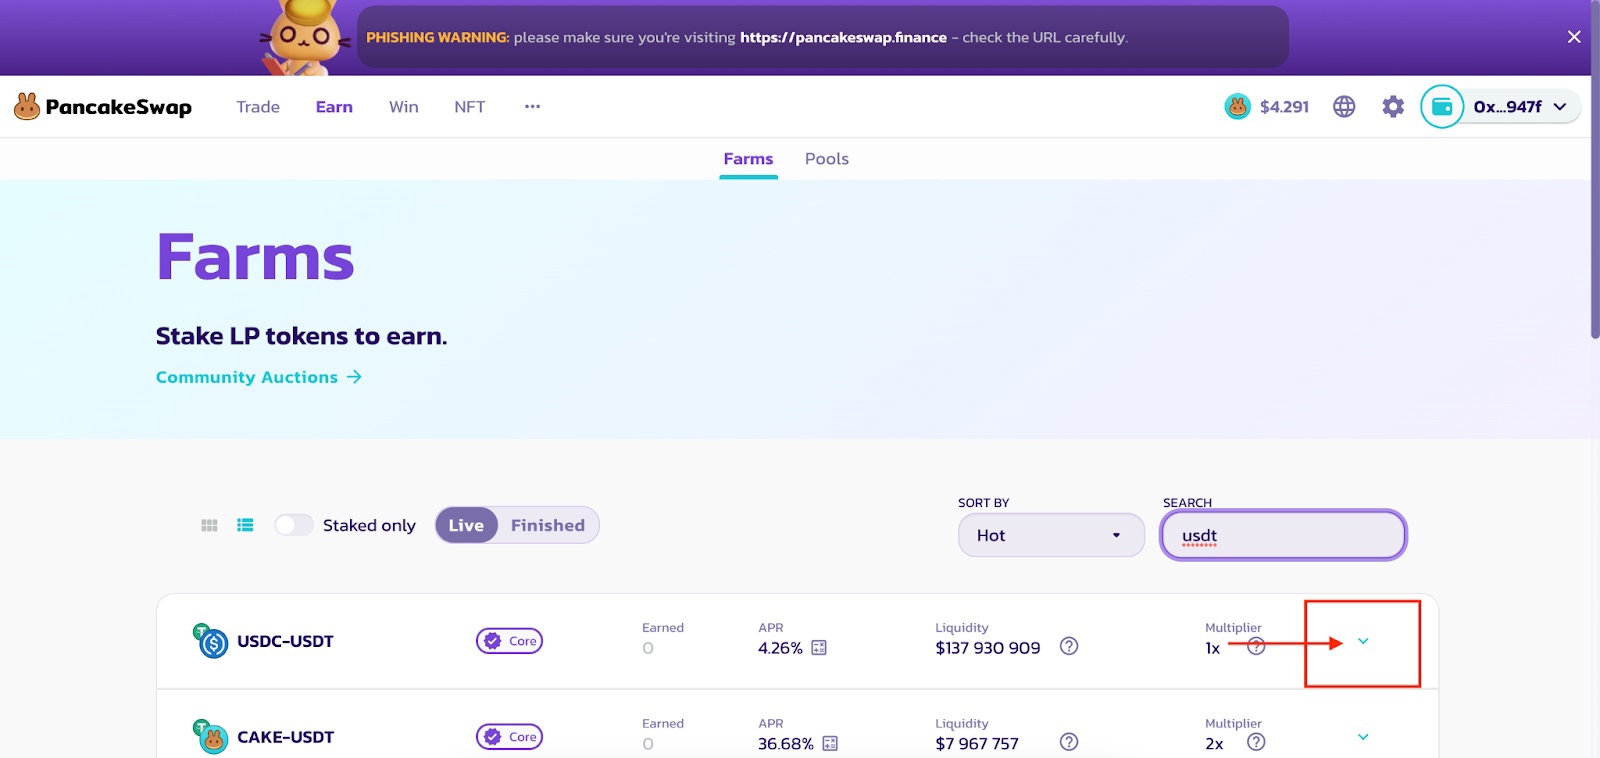Select the Live farms filter
The width and height of the screenshot is (1600, 758).
coord(466,525)
